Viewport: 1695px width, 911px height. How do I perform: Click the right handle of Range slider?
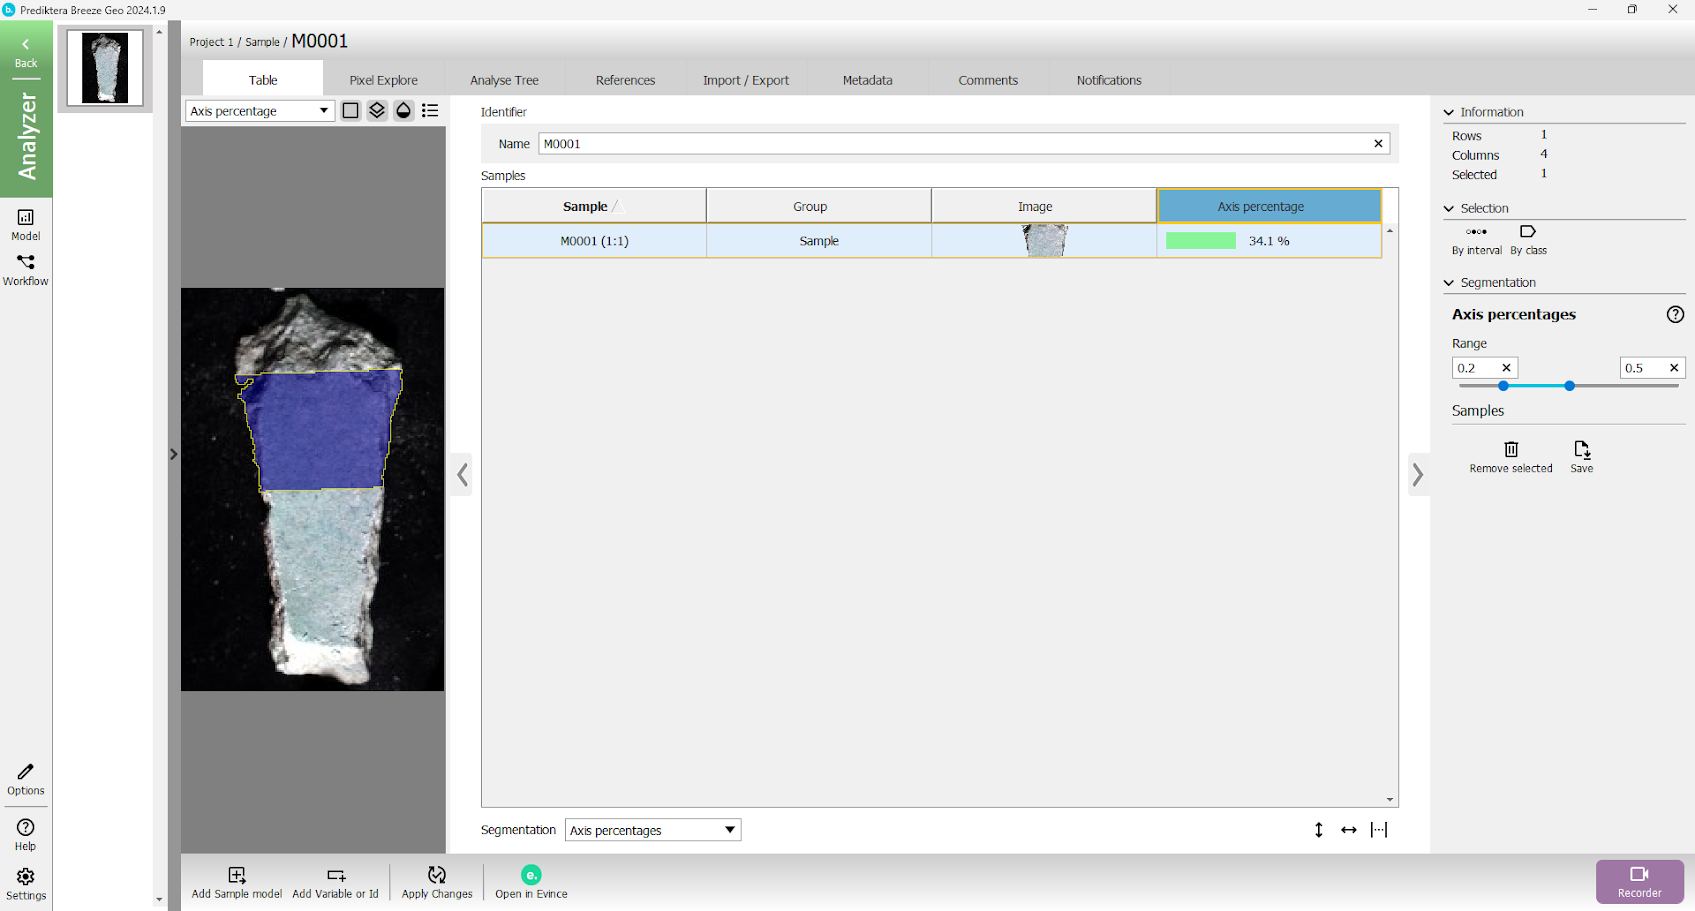click(x=1569, y=386)
